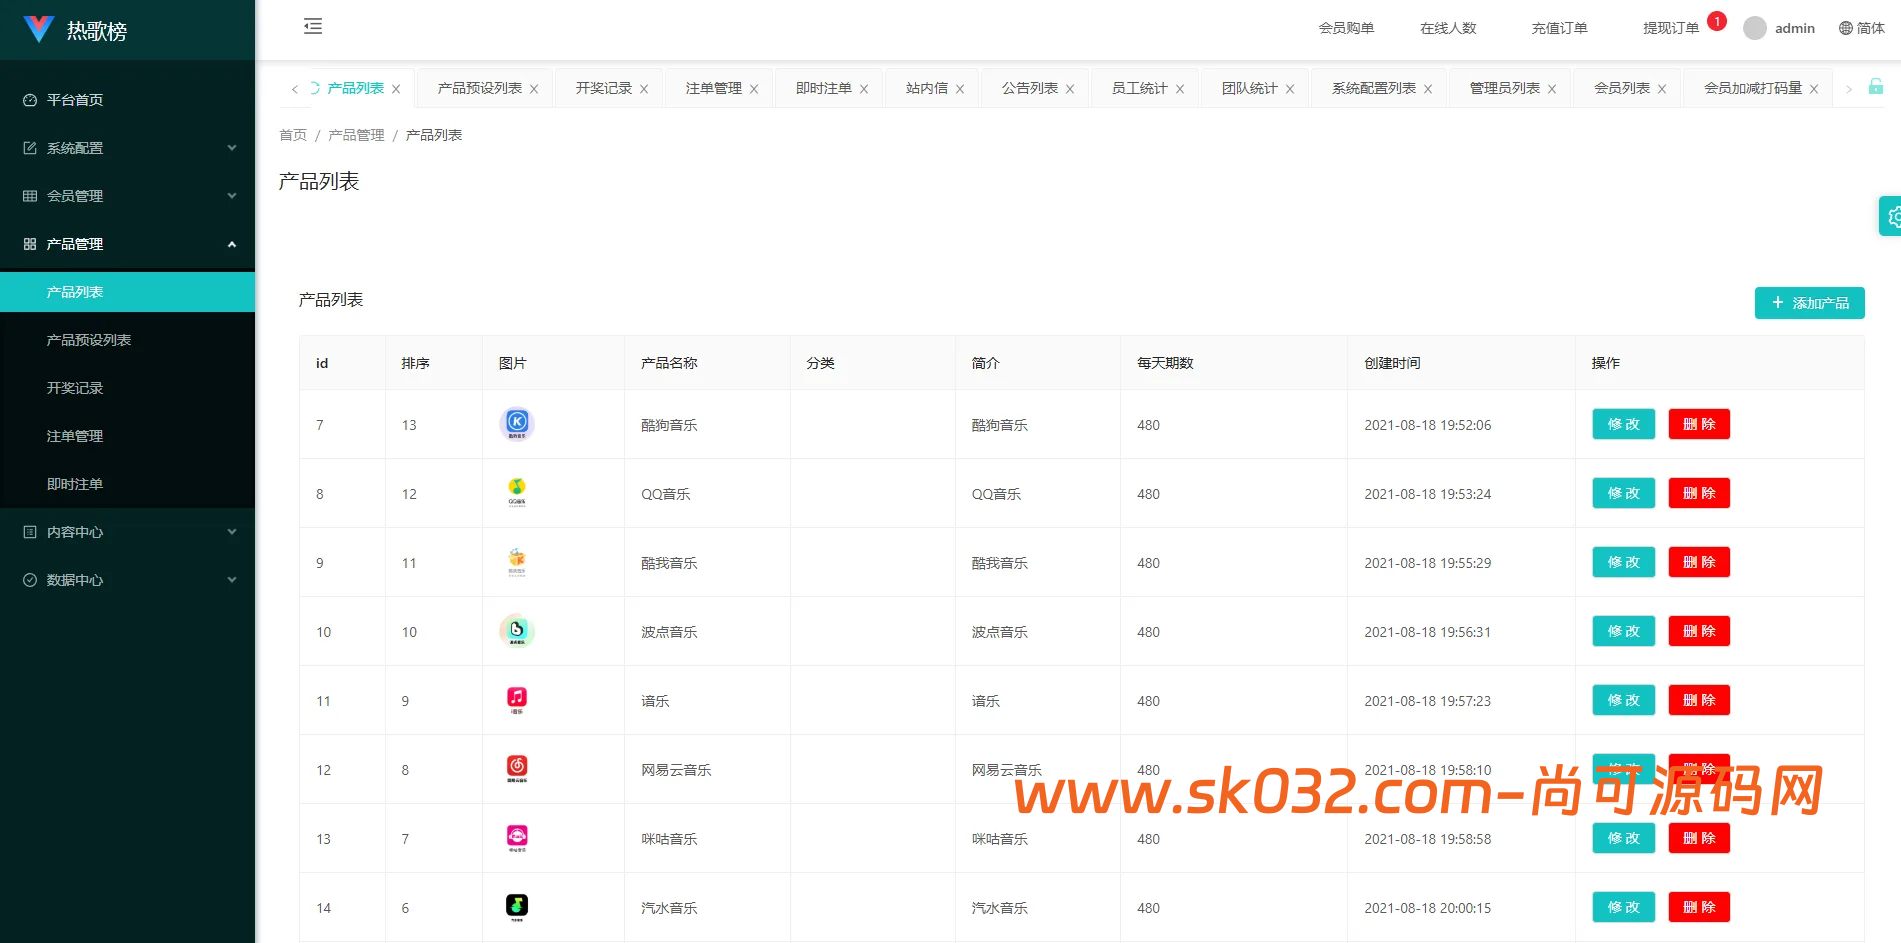Click the globe language icon
The width and height of the screenshot is (1901, 943).
[1846, 28]
